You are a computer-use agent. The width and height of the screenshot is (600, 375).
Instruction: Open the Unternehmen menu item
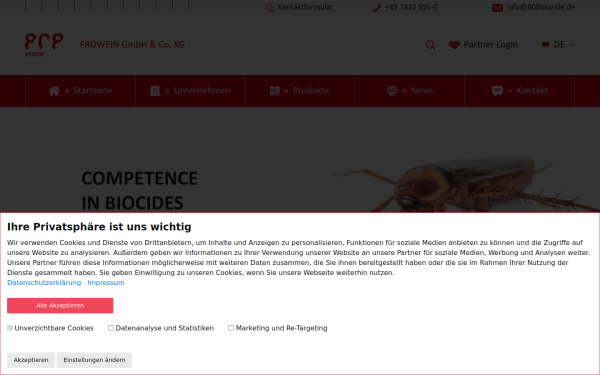click(x=190, y=91)
